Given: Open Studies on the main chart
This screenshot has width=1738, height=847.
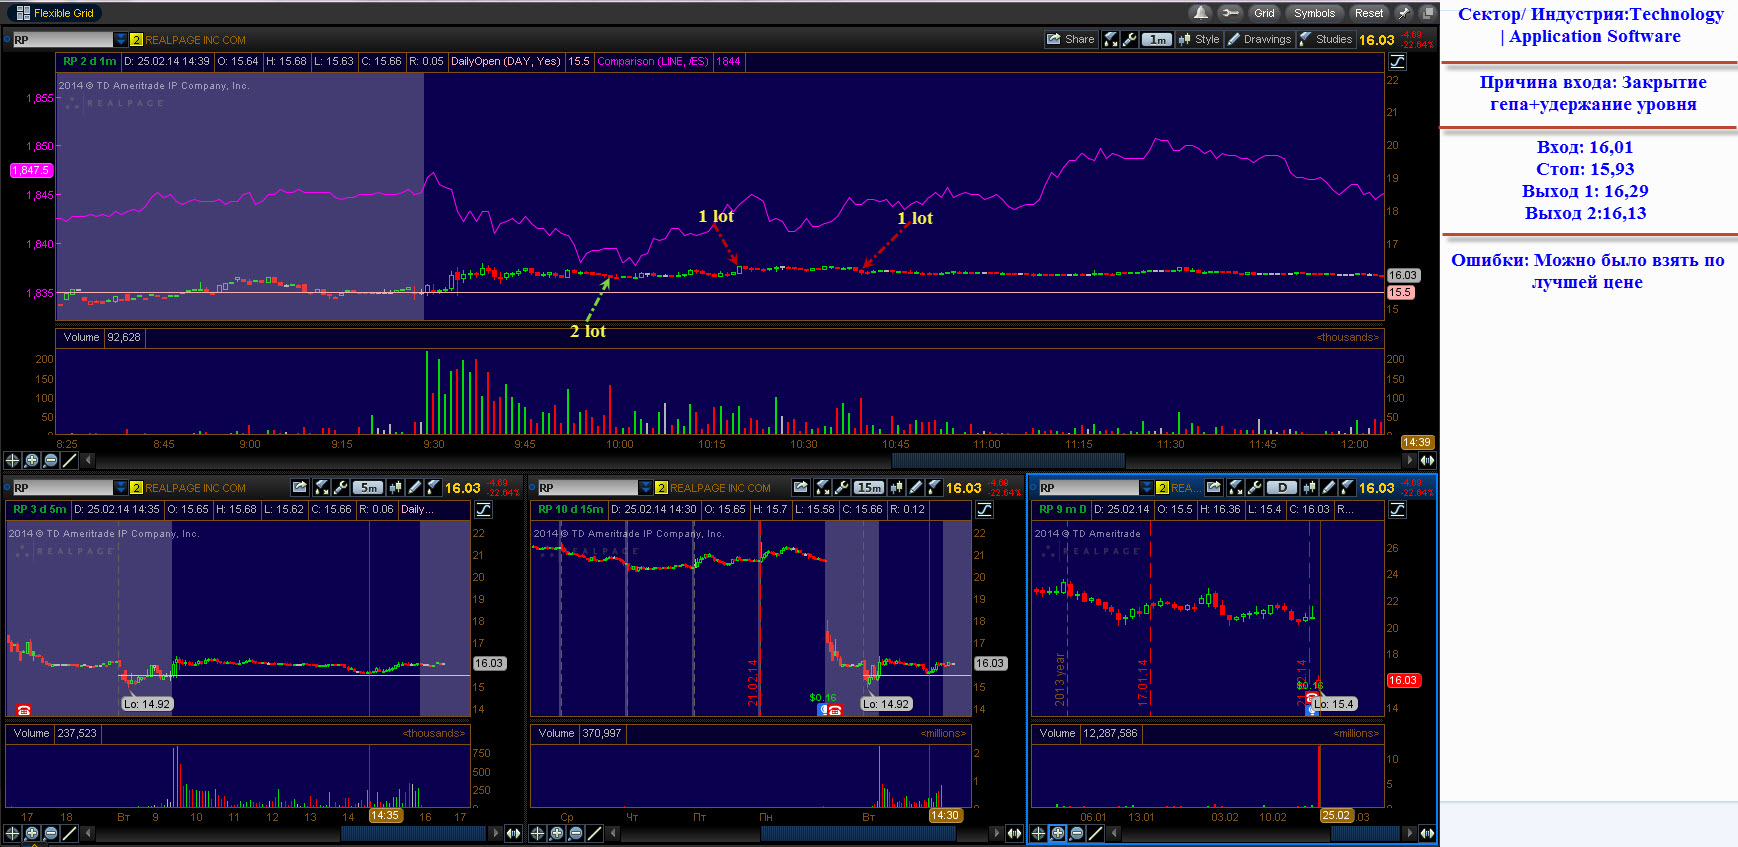Looking at the screenshot, I should [1326, 40].
